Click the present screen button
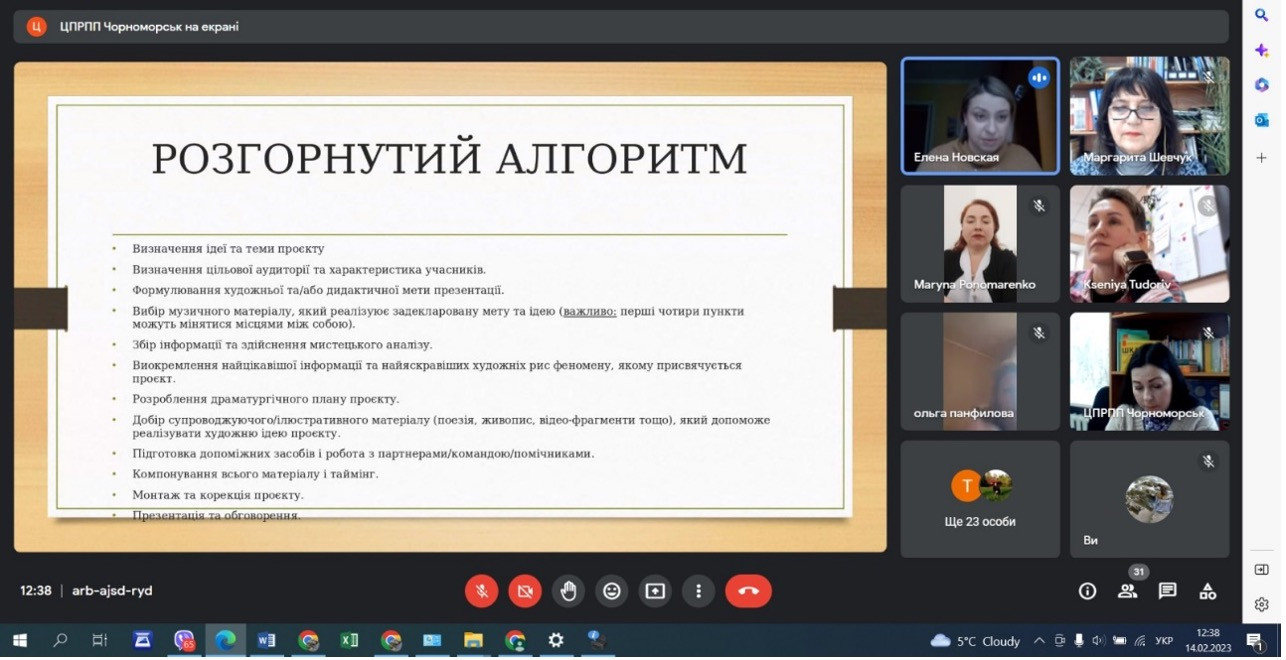Viewport: 1286px width, 660px height. [x=655, y=592]
